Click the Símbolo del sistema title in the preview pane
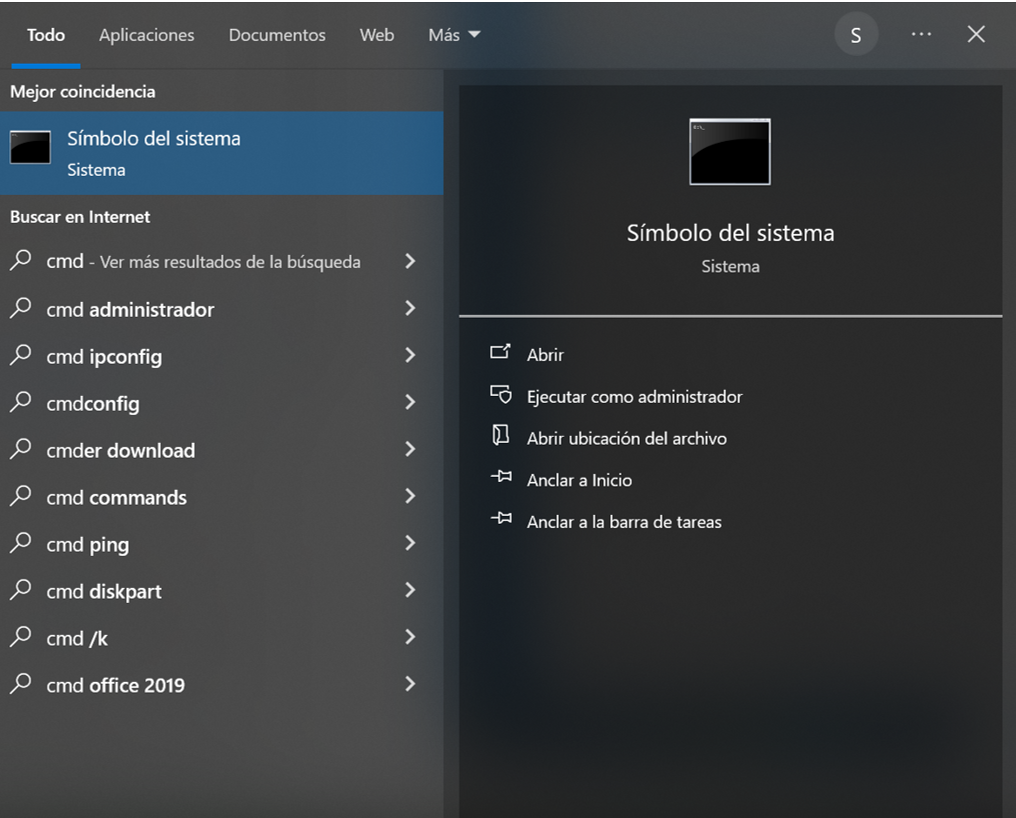 pyautogui.click(x=730, y=233)
